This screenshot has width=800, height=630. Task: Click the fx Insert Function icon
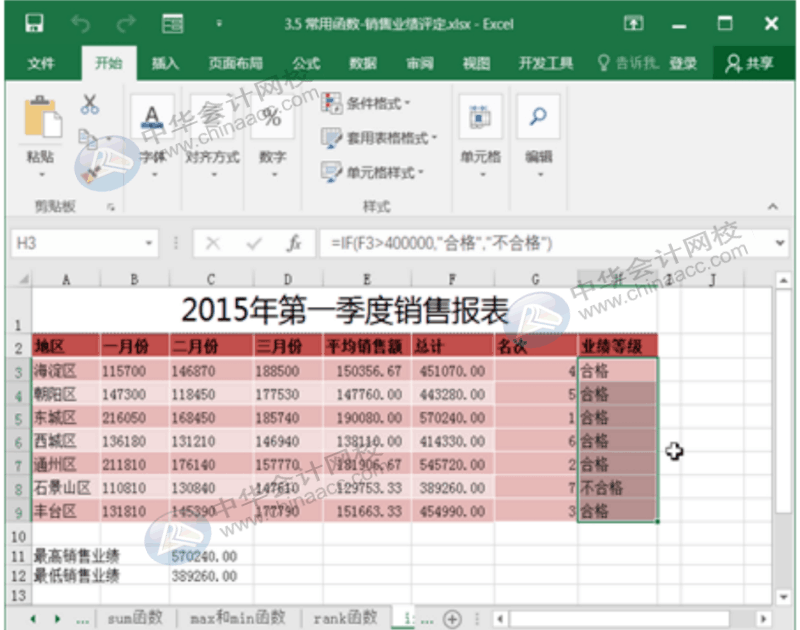coord(294,243)
